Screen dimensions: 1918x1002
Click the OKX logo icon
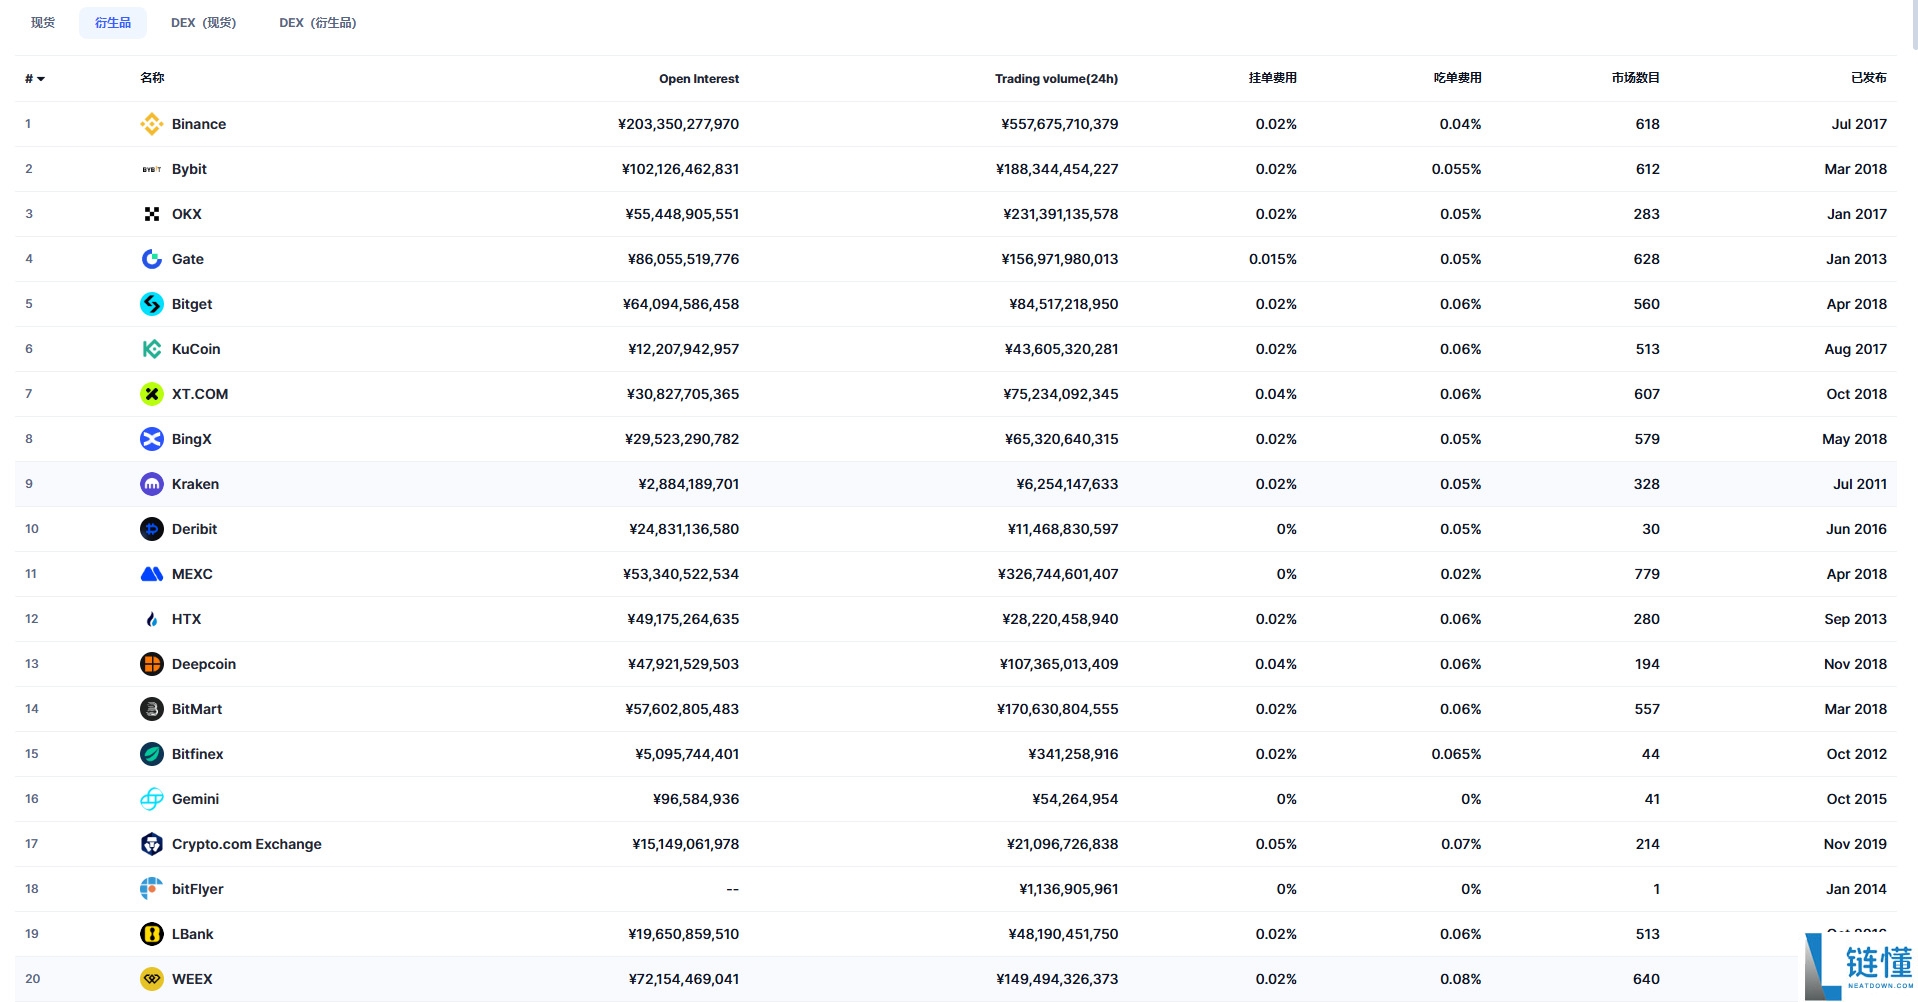151,214
